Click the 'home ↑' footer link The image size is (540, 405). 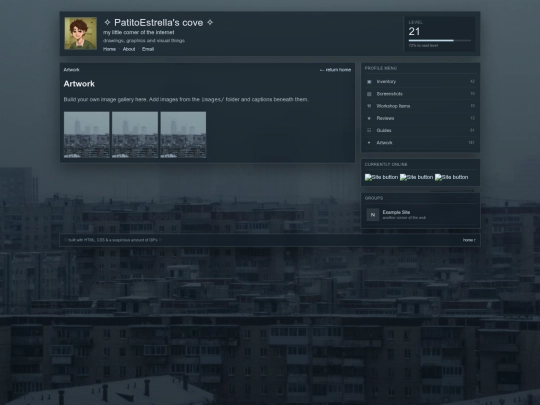coord(469,240)
